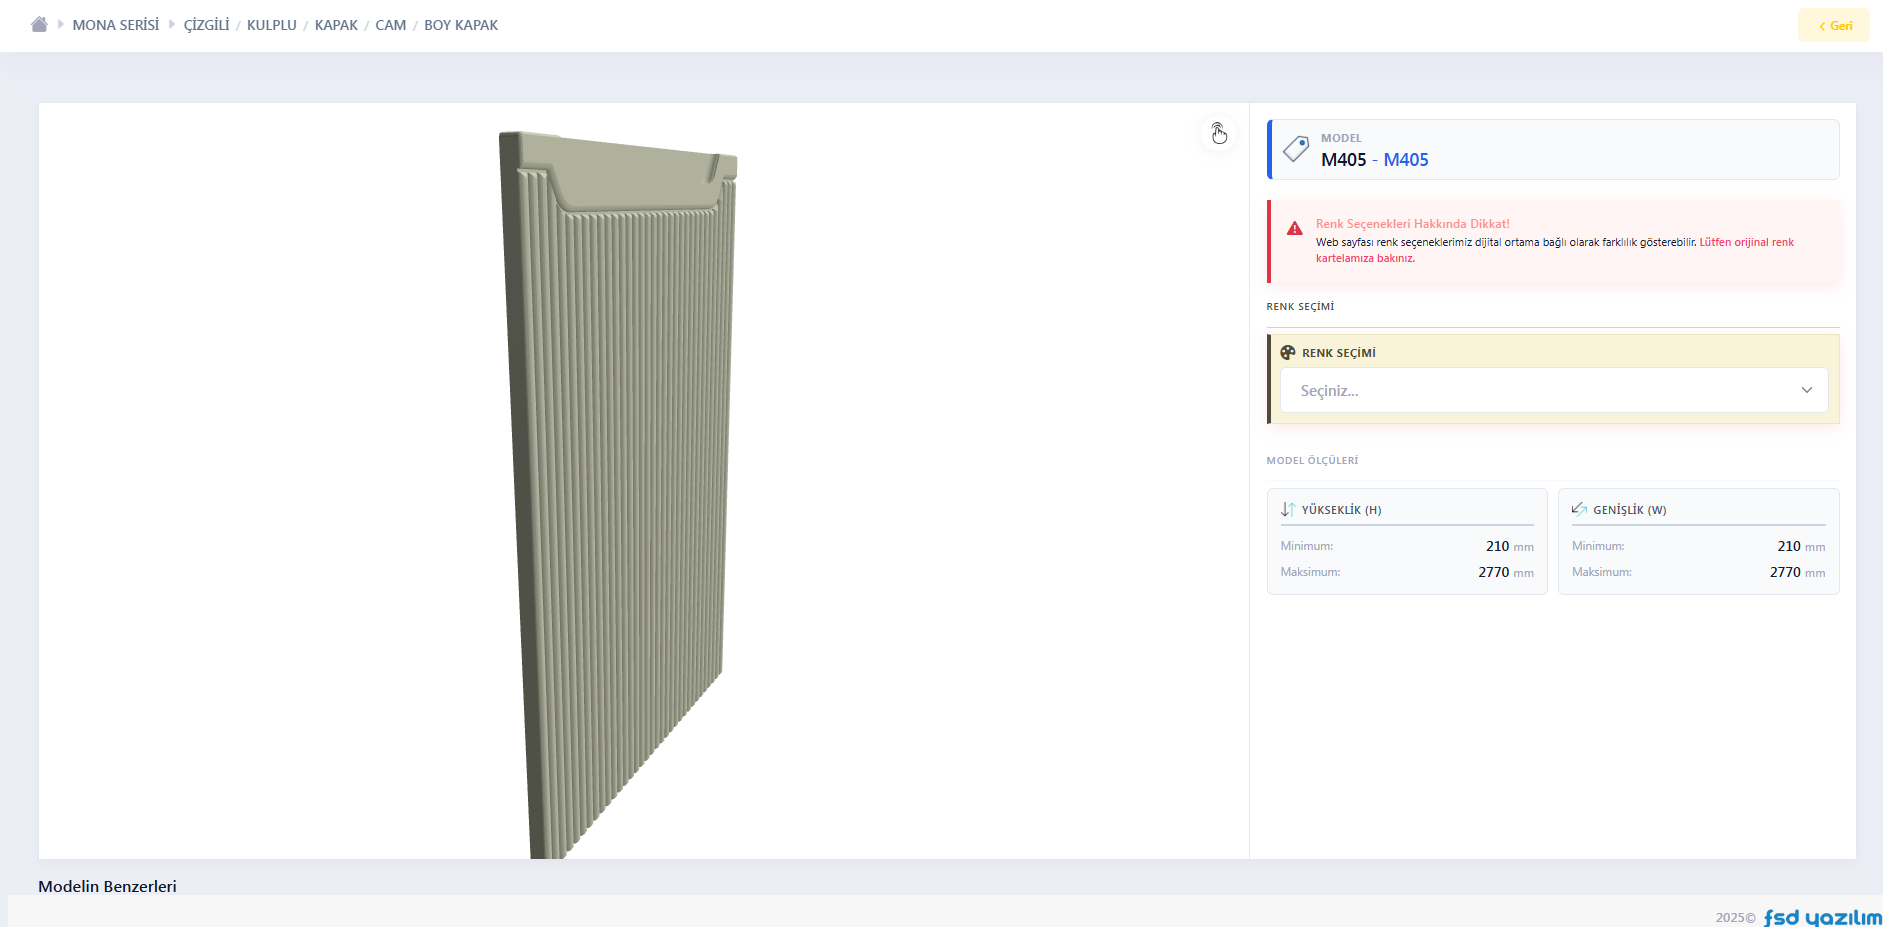Click YÜKSEKLİK (H) label
This screenshot has height=927, width=1883.
click(1342, 510)
